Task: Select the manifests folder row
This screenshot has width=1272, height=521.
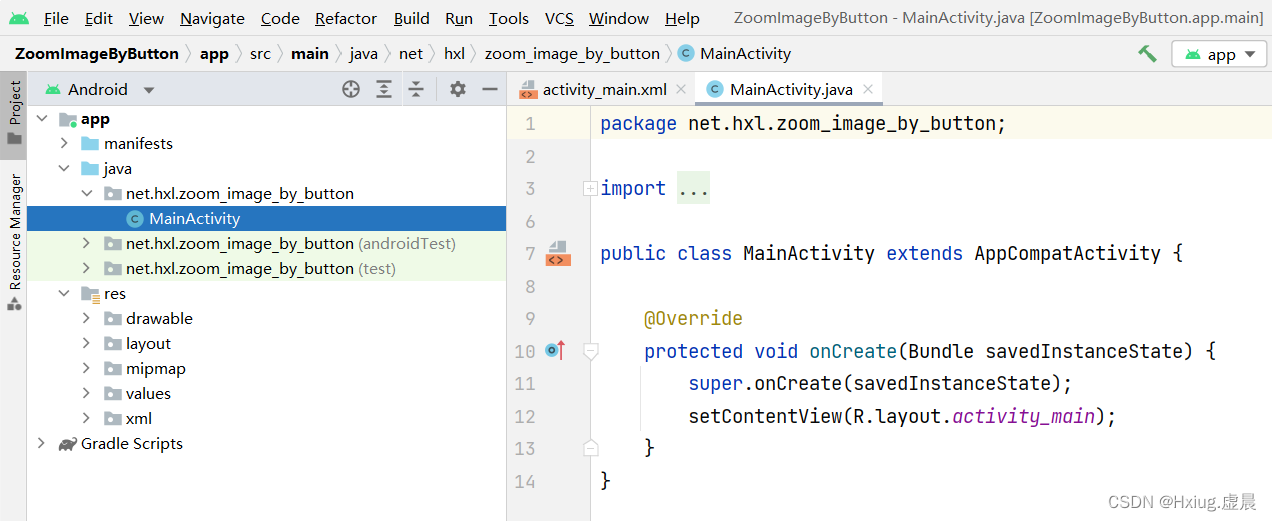Action: 266,144
